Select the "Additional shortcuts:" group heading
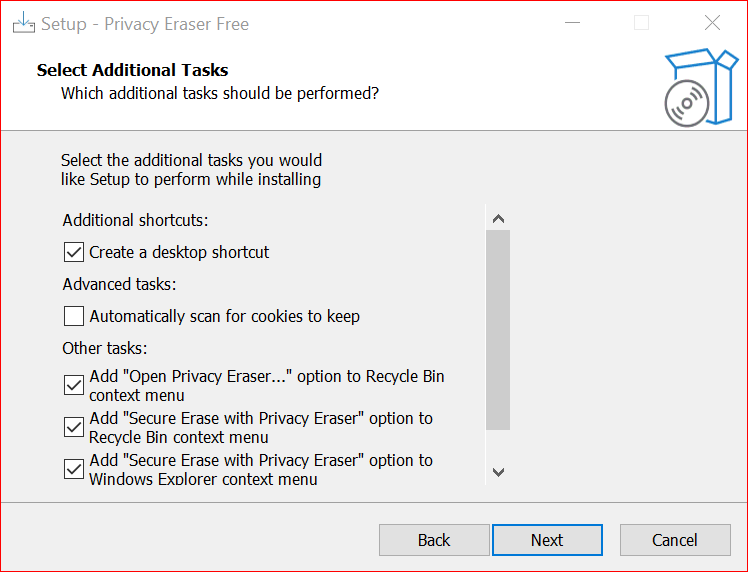The image size is (748, 572). tap(135, 220)
